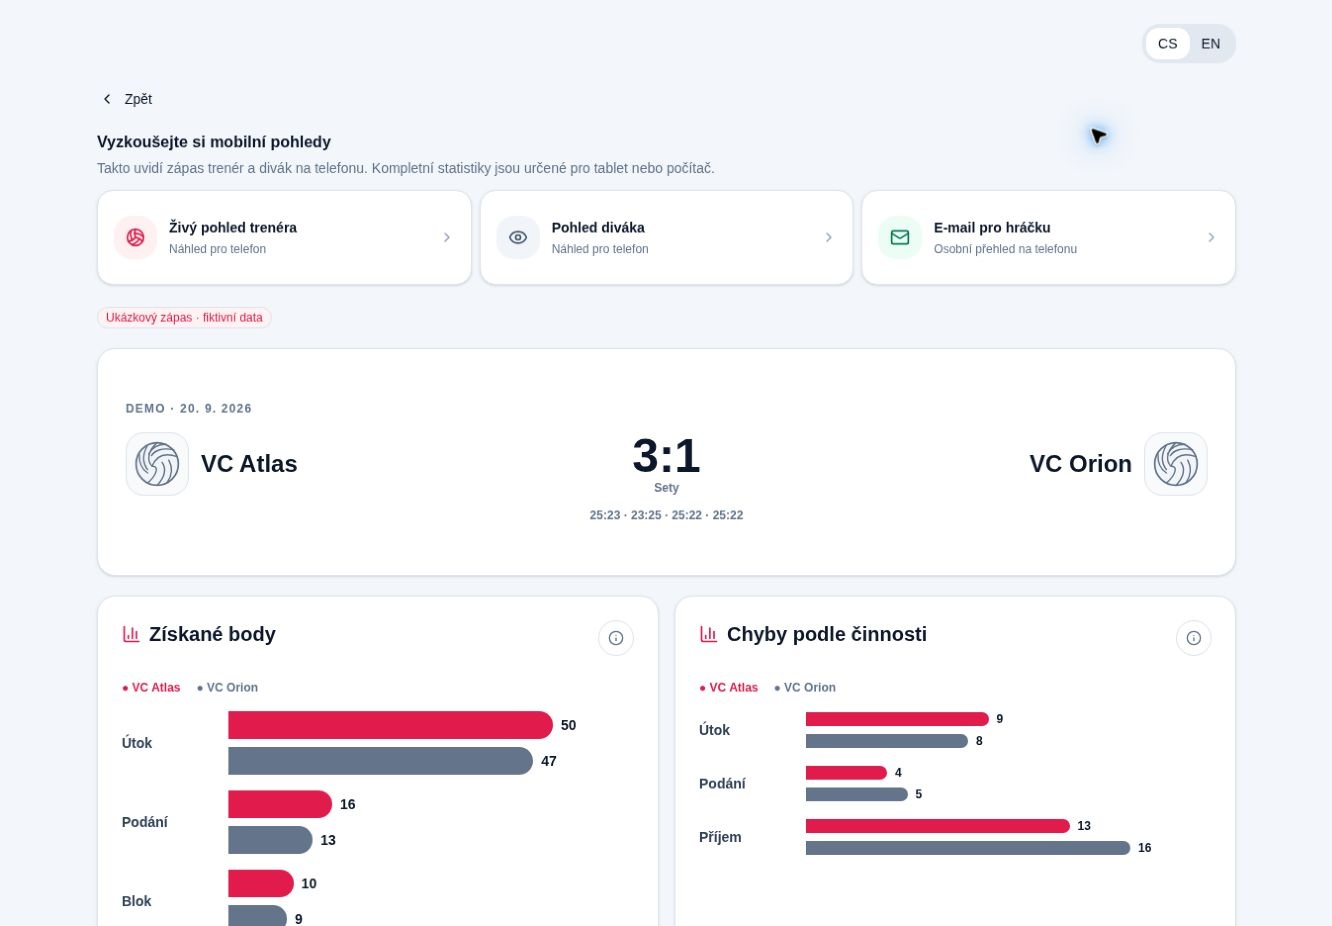This screenshot has width=1332, height=926.
Task: Expand the Pohled diváka card chevron
Action: (829, 237)
